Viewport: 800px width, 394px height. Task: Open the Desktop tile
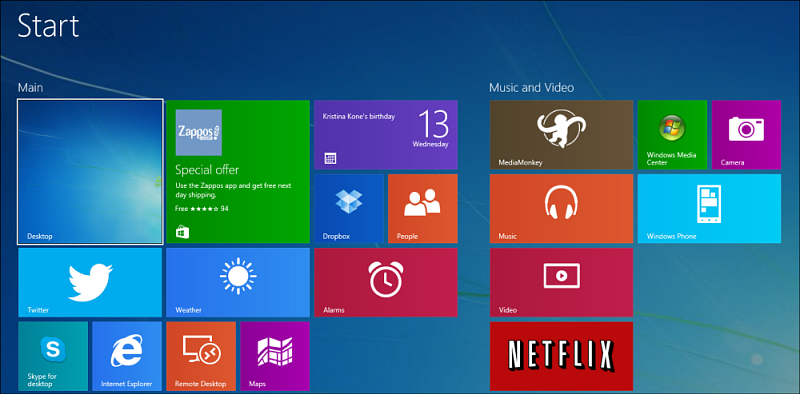tap(90, 172)
